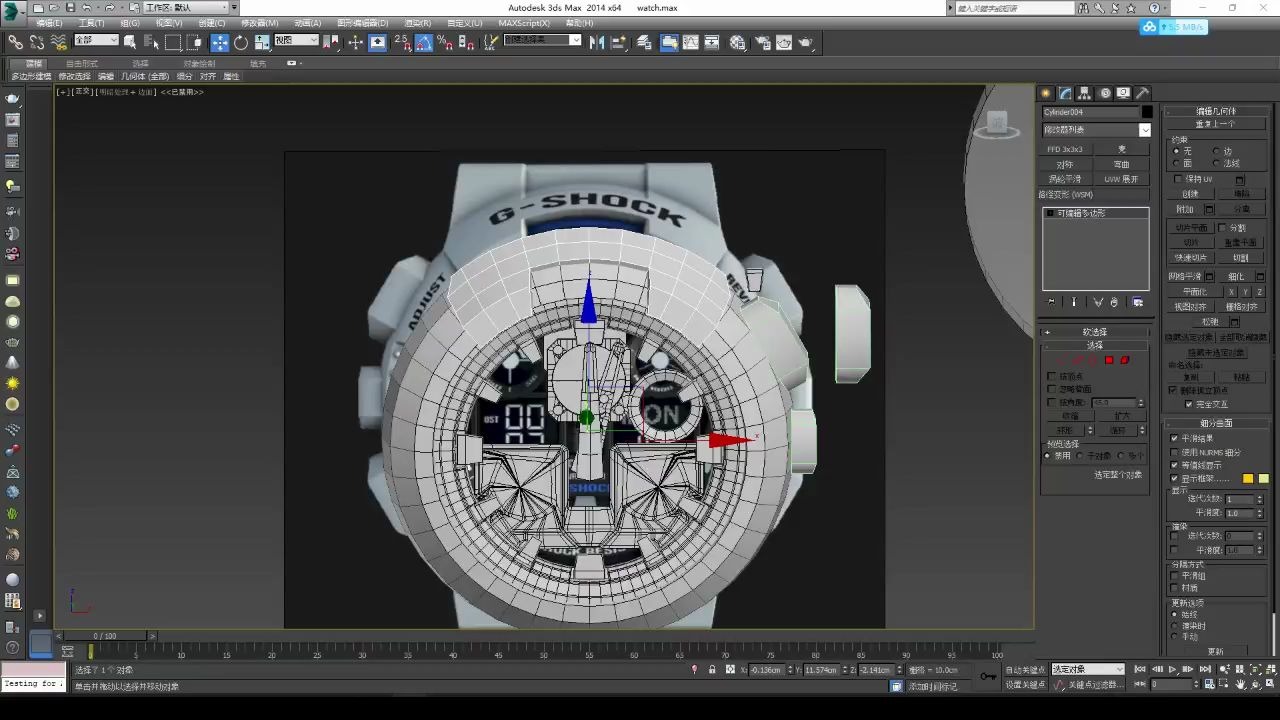The image size is (1280, 720).
Task: Click the Select and Link chain icon
Action: (x=16, y=42)
